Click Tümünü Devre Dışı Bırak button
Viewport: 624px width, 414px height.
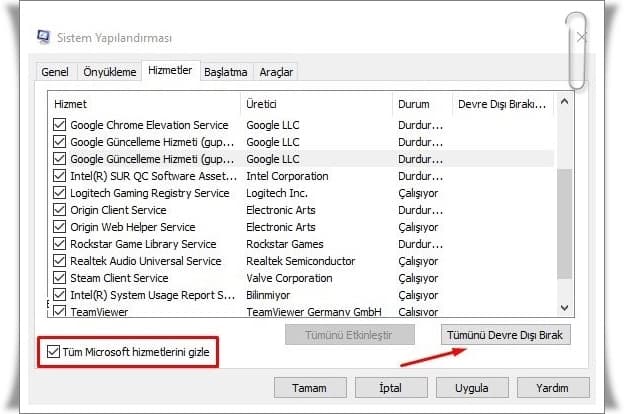[x=505, y=335]
